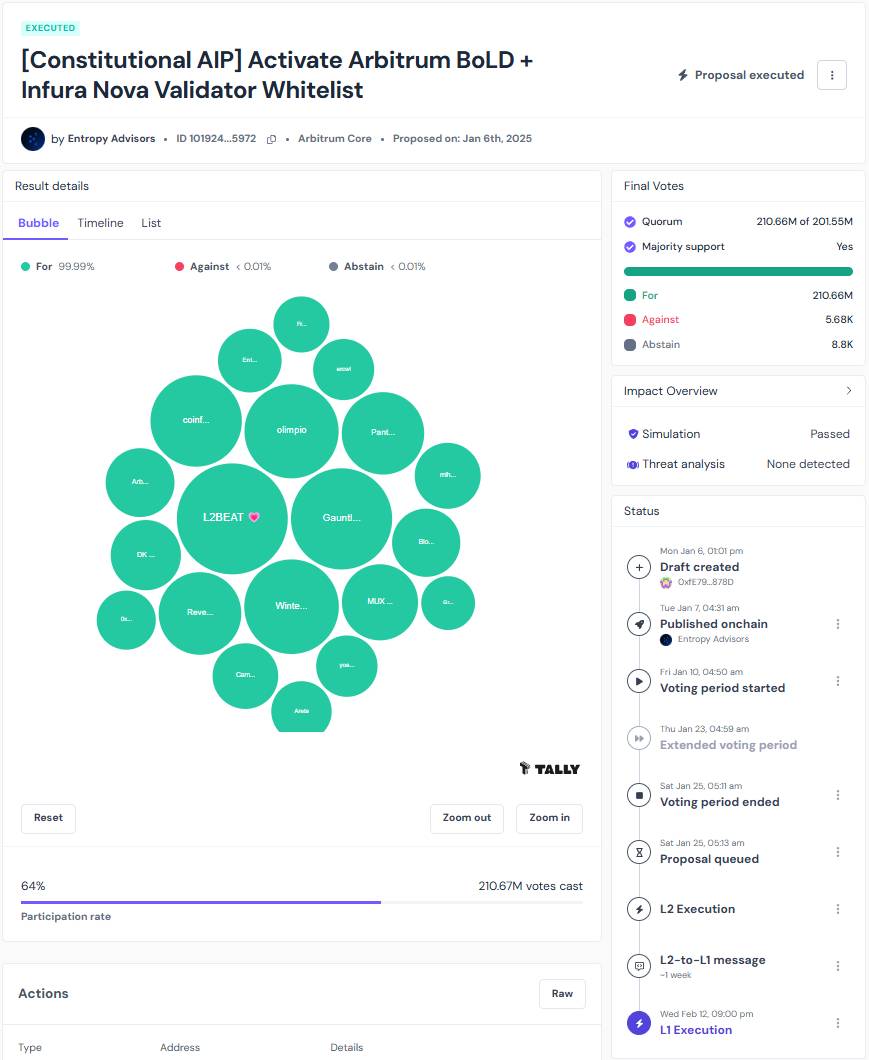The image size is (869, 1060).
Task: Click the gray Abstain legend dot
Action: point(333,266)
